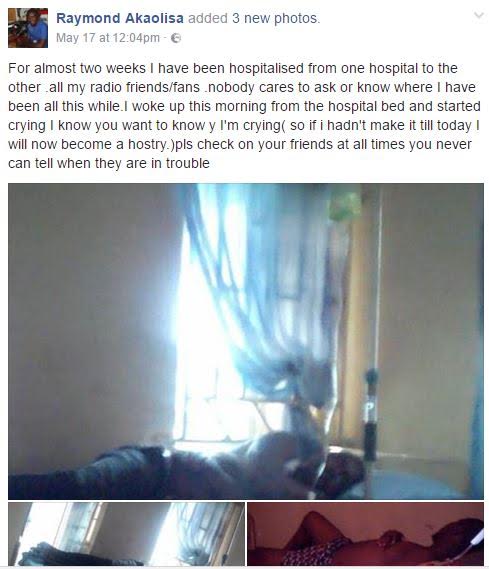489x569 pixels.
Task: Open the bottom-right reddish photo thumbnail
Action: [x=365, y=534]
